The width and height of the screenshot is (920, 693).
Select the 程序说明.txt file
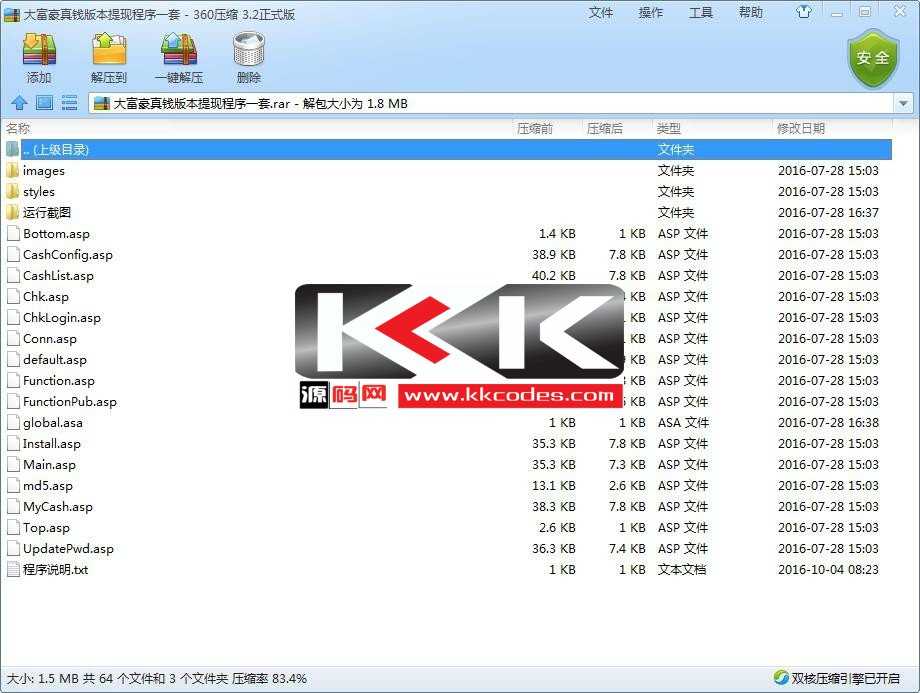pyautogui.click(x=55, y=570)
